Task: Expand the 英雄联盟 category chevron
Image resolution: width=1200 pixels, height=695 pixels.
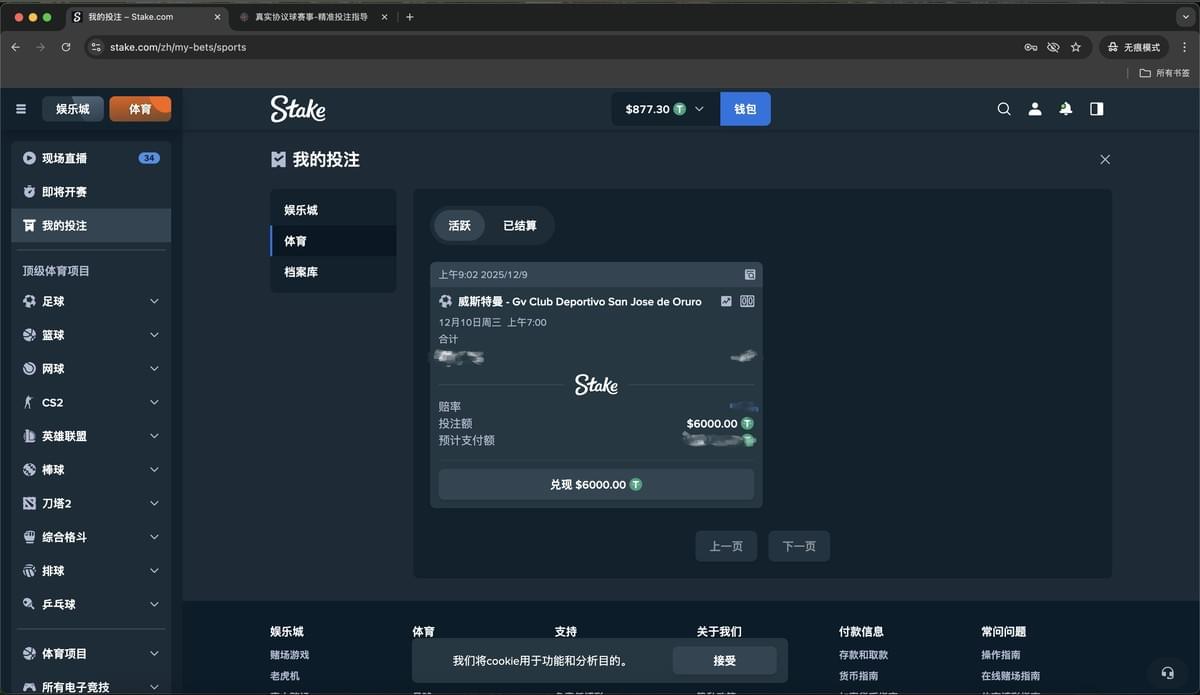Action: 154,436
